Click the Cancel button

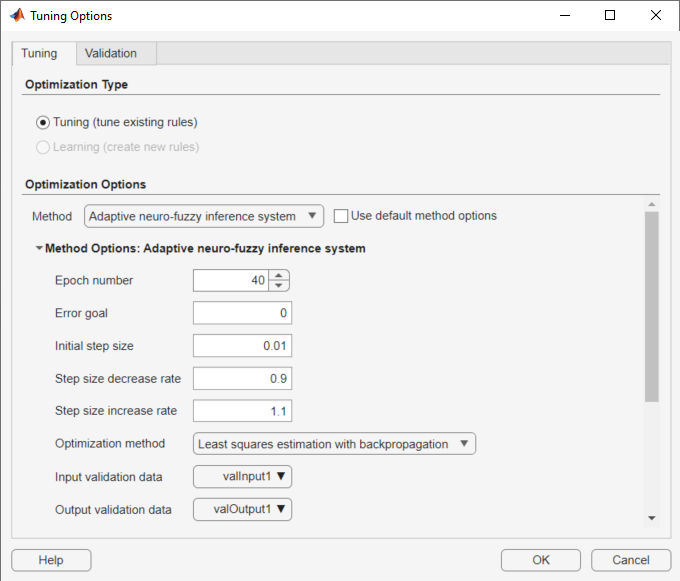[631, 560]
